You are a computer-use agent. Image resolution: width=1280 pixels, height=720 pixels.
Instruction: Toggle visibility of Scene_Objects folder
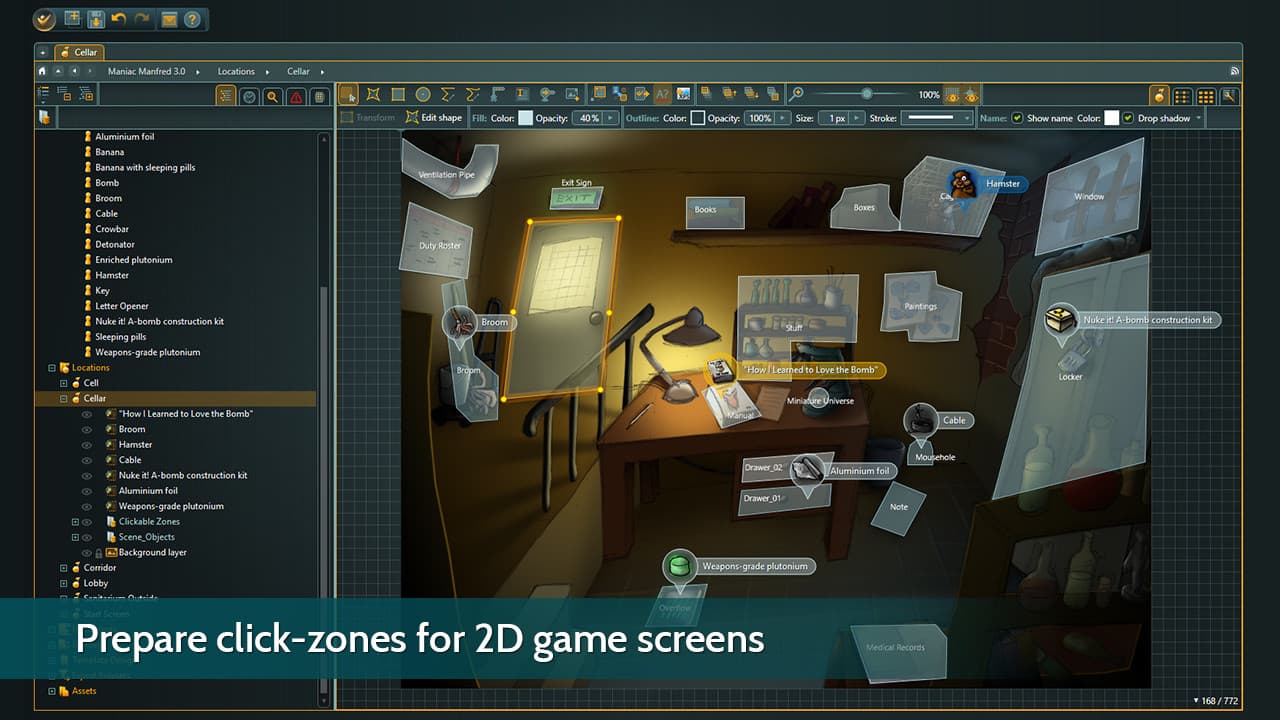(86, 537)
